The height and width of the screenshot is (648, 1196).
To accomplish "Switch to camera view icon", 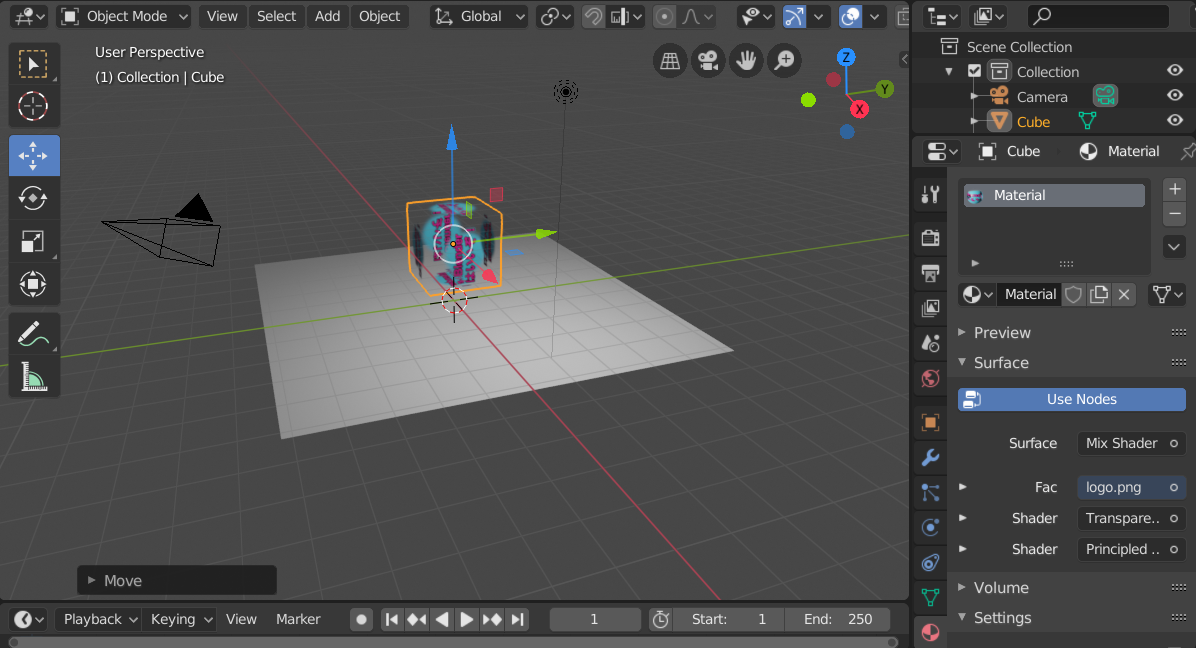I will (708, 60).
